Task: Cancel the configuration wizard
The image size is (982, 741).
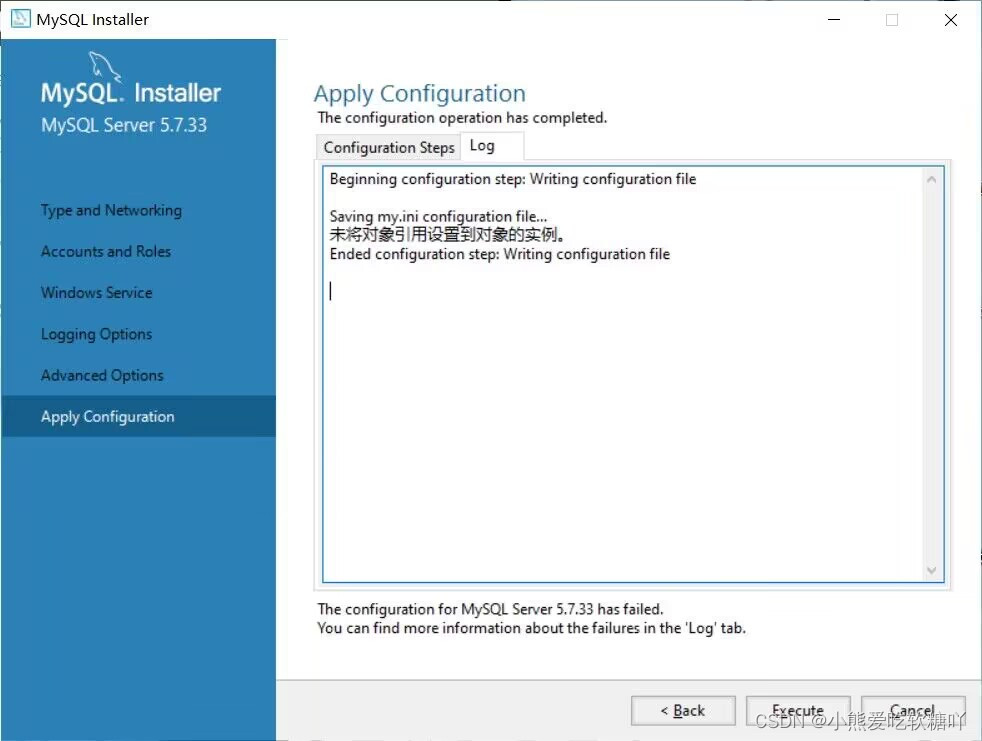Action: click(x=912, y=710)
